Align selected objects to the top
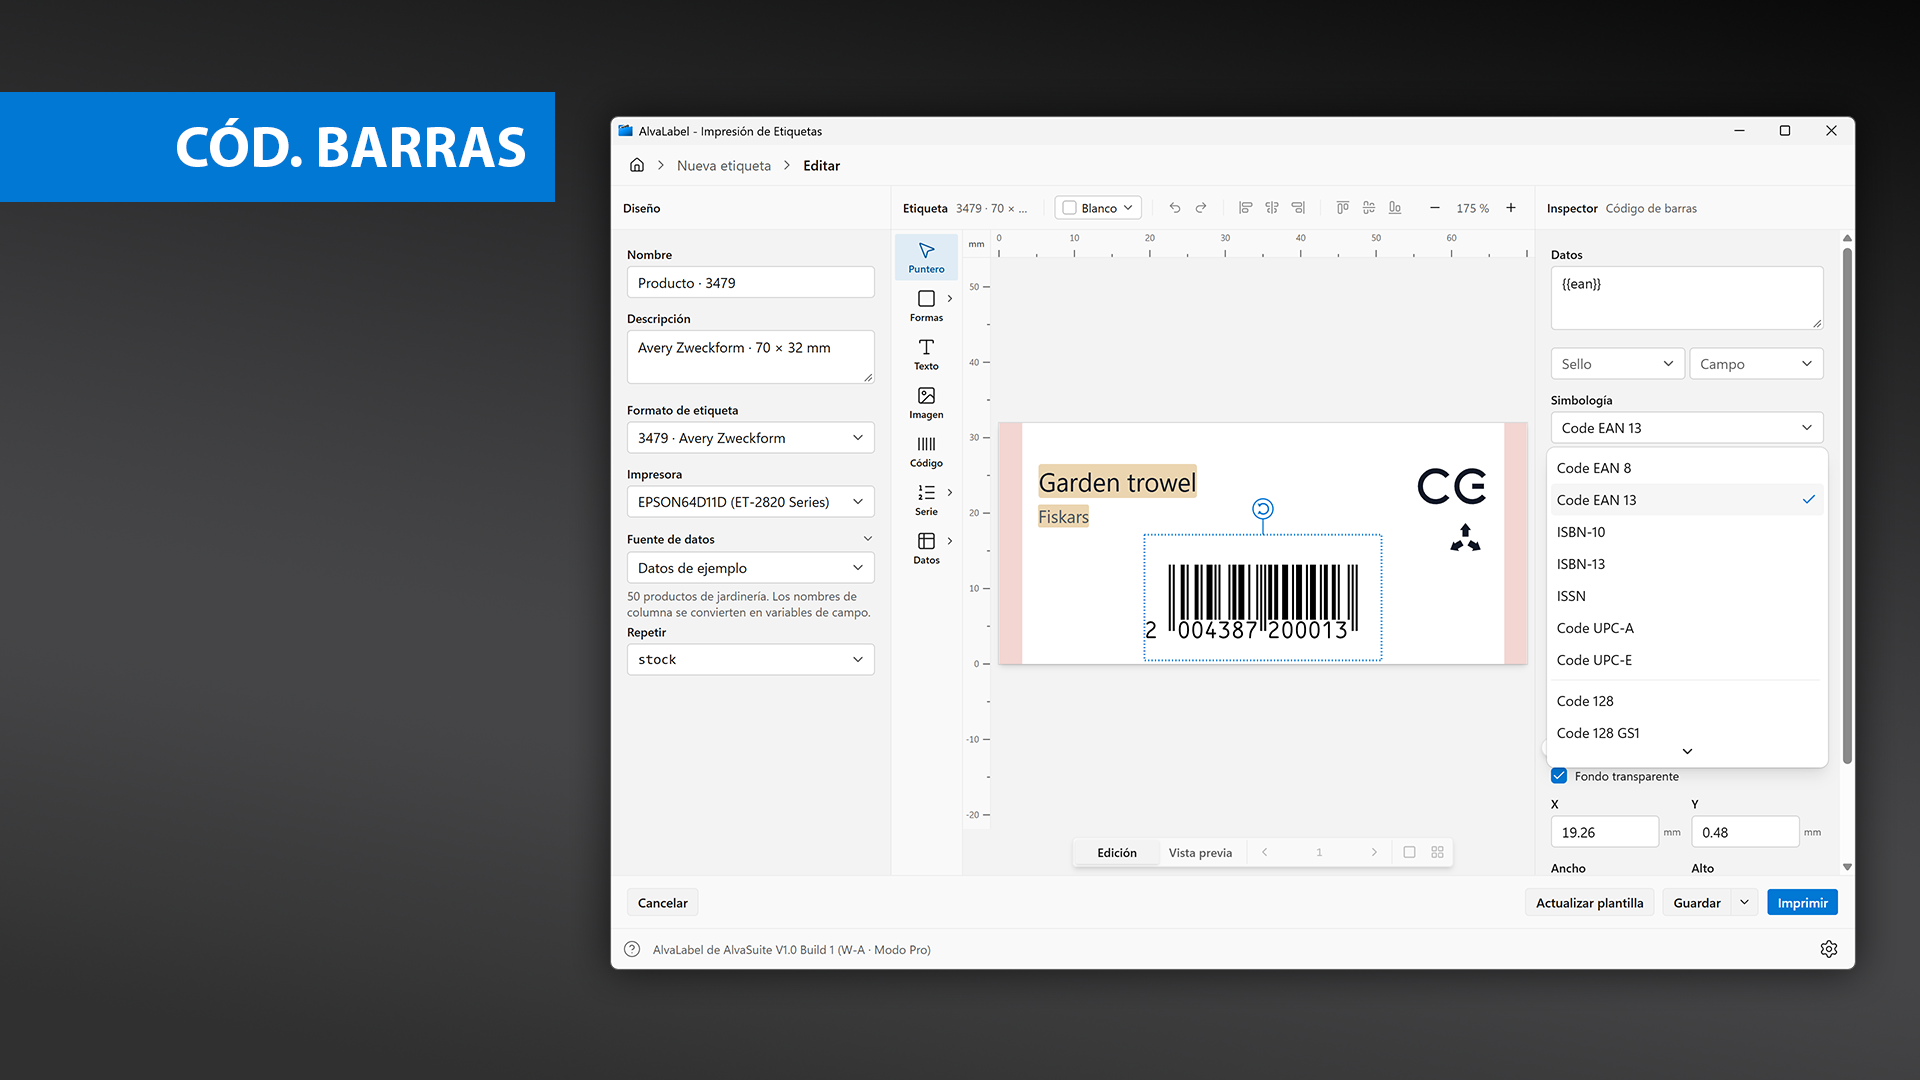The height and width of the screenshot is (1080, 1920). (x=1342, y=208)
